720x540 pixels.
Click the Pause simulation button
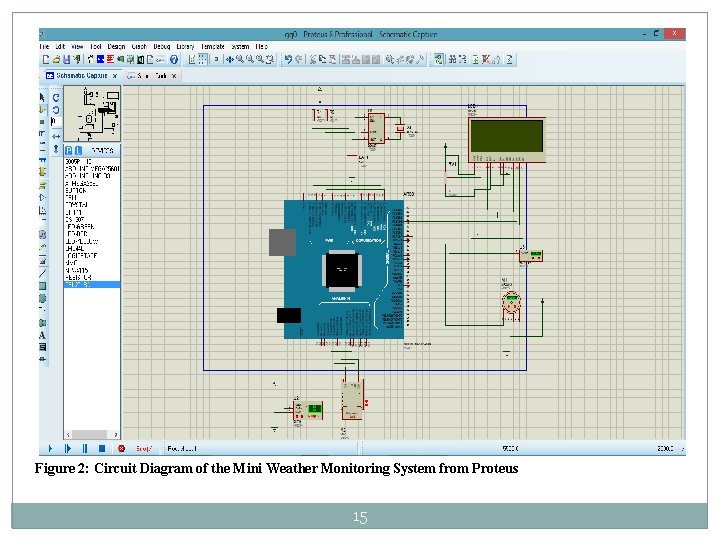[85, 449]
